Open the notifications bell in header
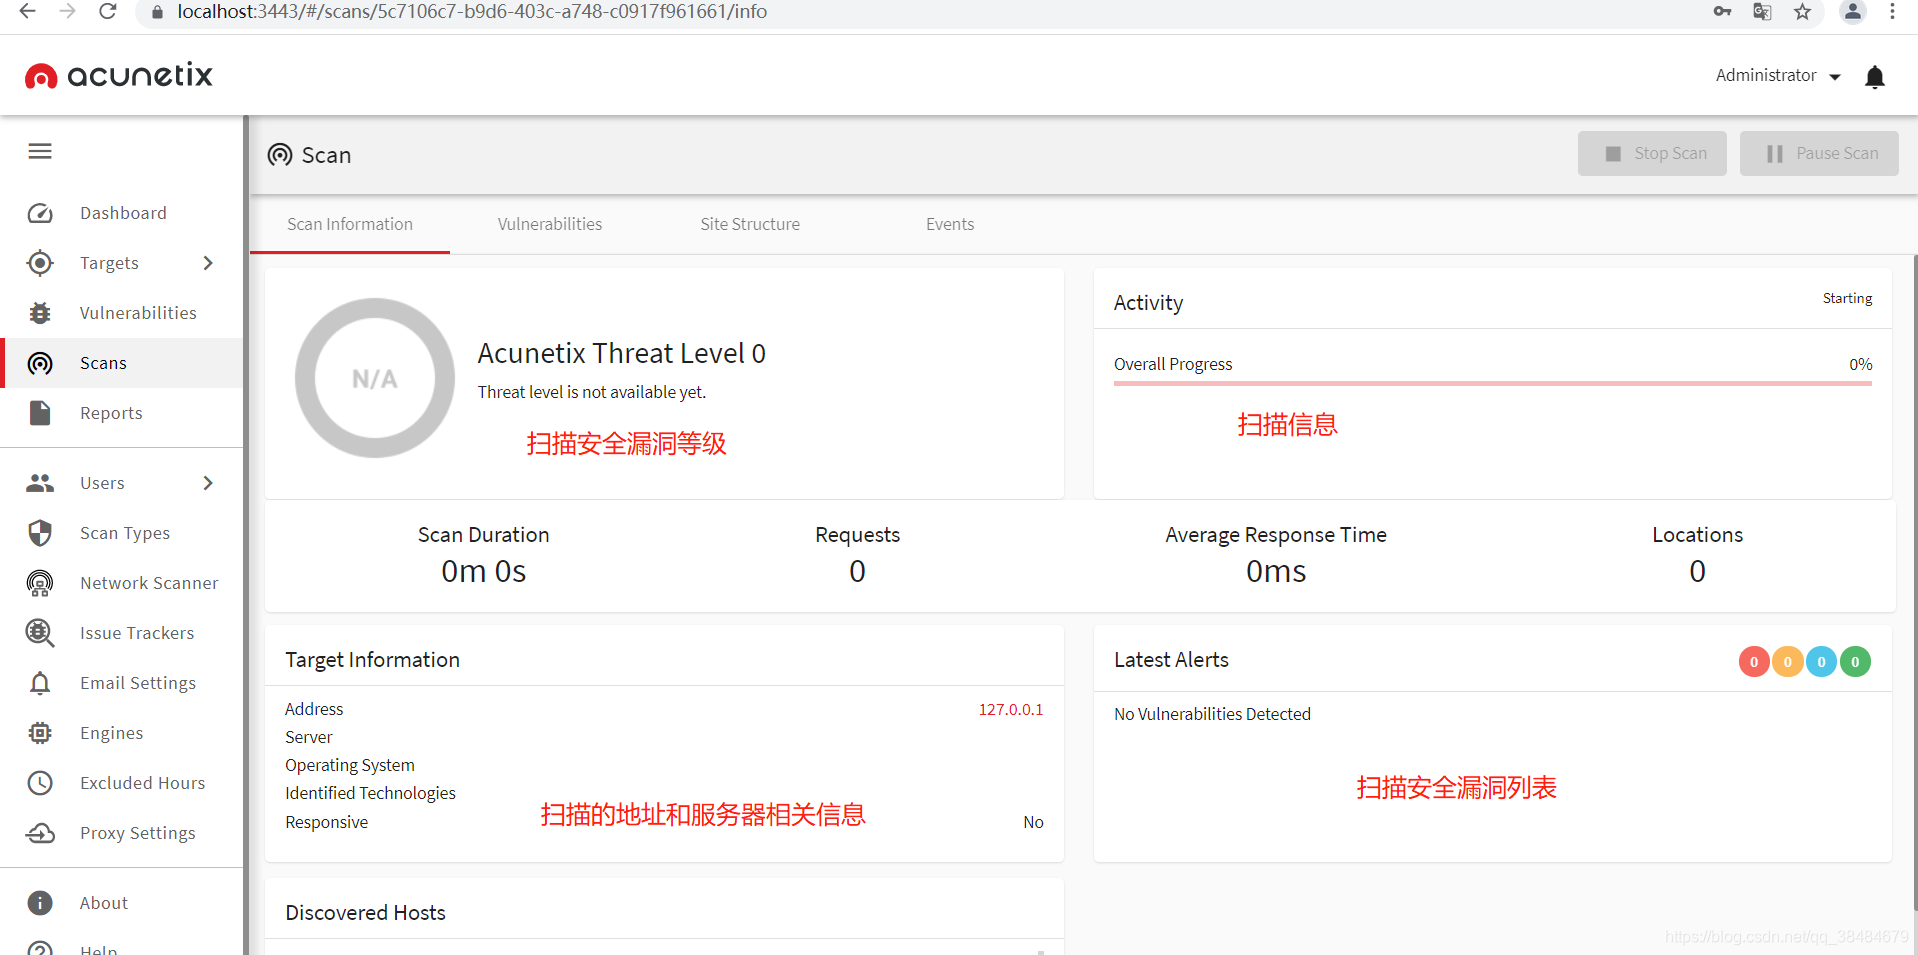1918x955 pixels. [x=1875, y=77]
